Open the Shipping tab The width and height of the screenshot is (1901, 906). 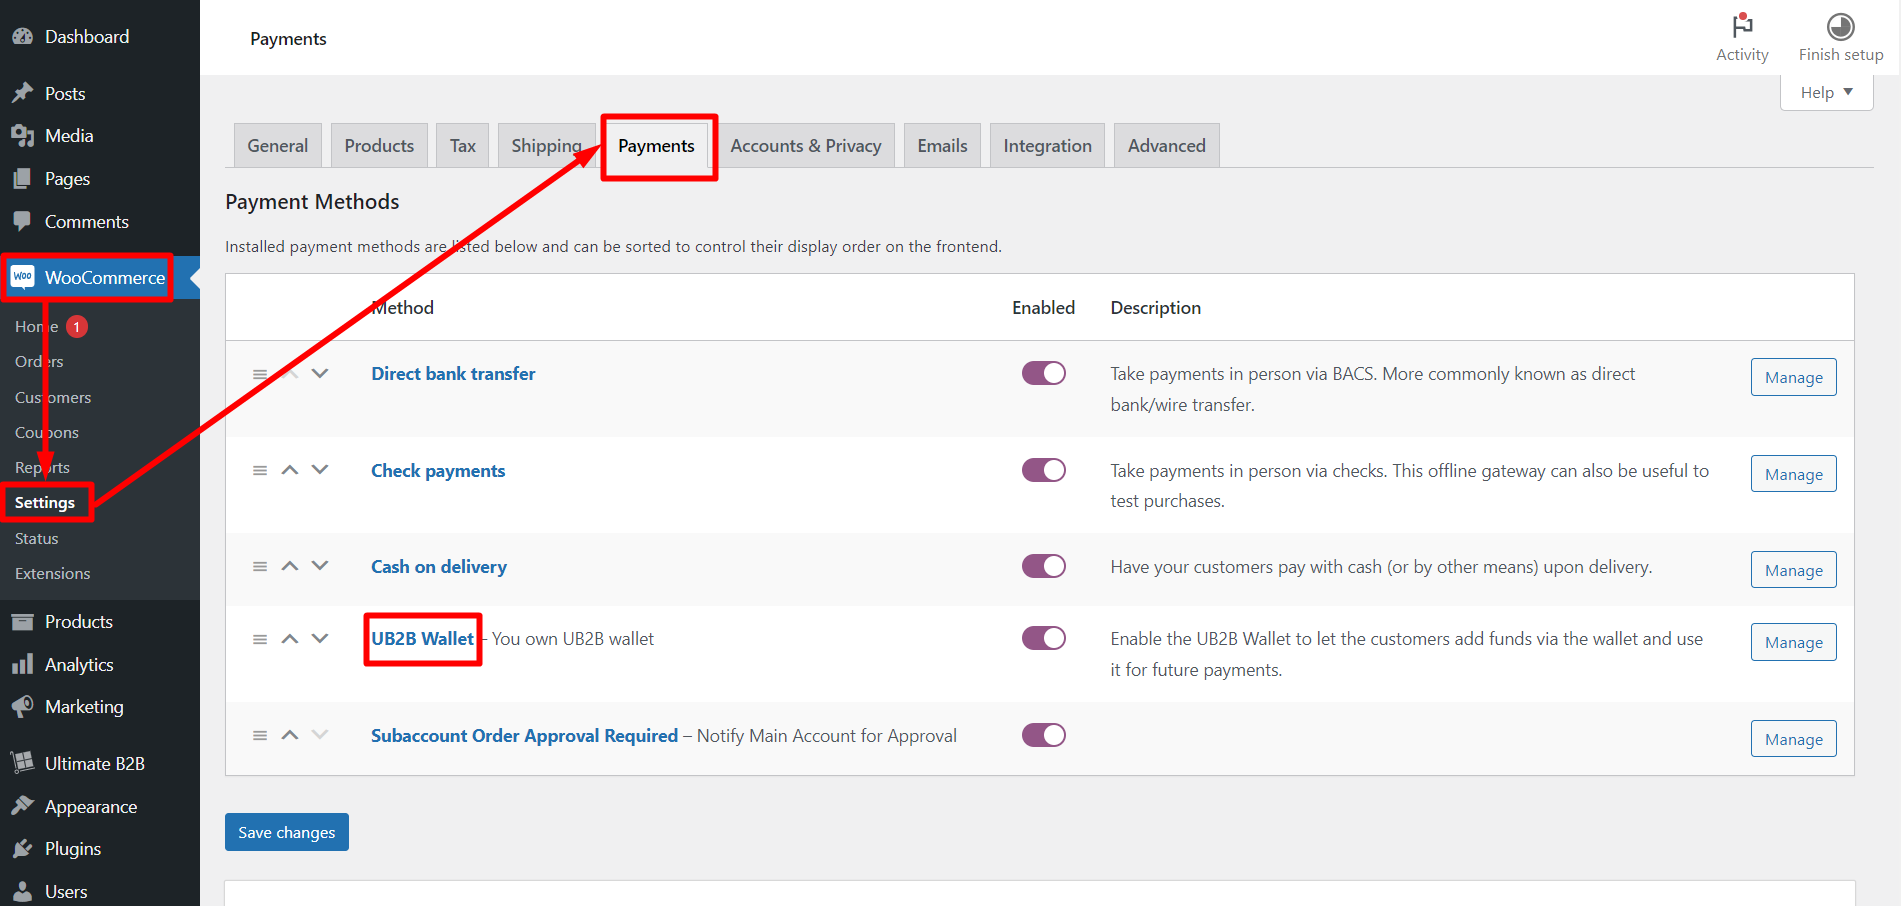coord(546,146)
